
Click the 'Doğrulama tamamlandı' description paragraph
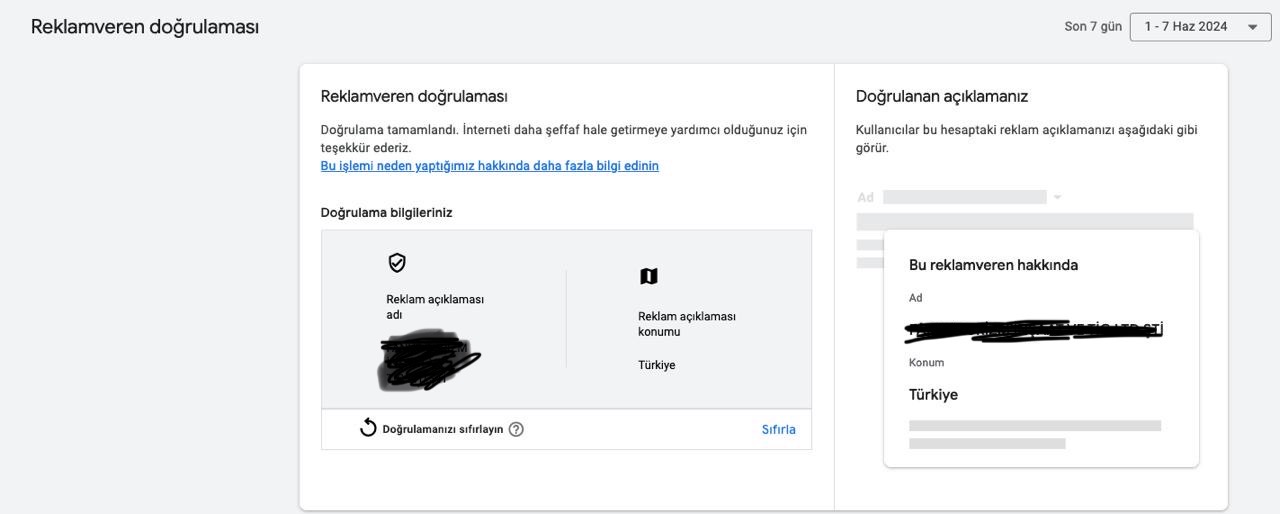[564, 139]
